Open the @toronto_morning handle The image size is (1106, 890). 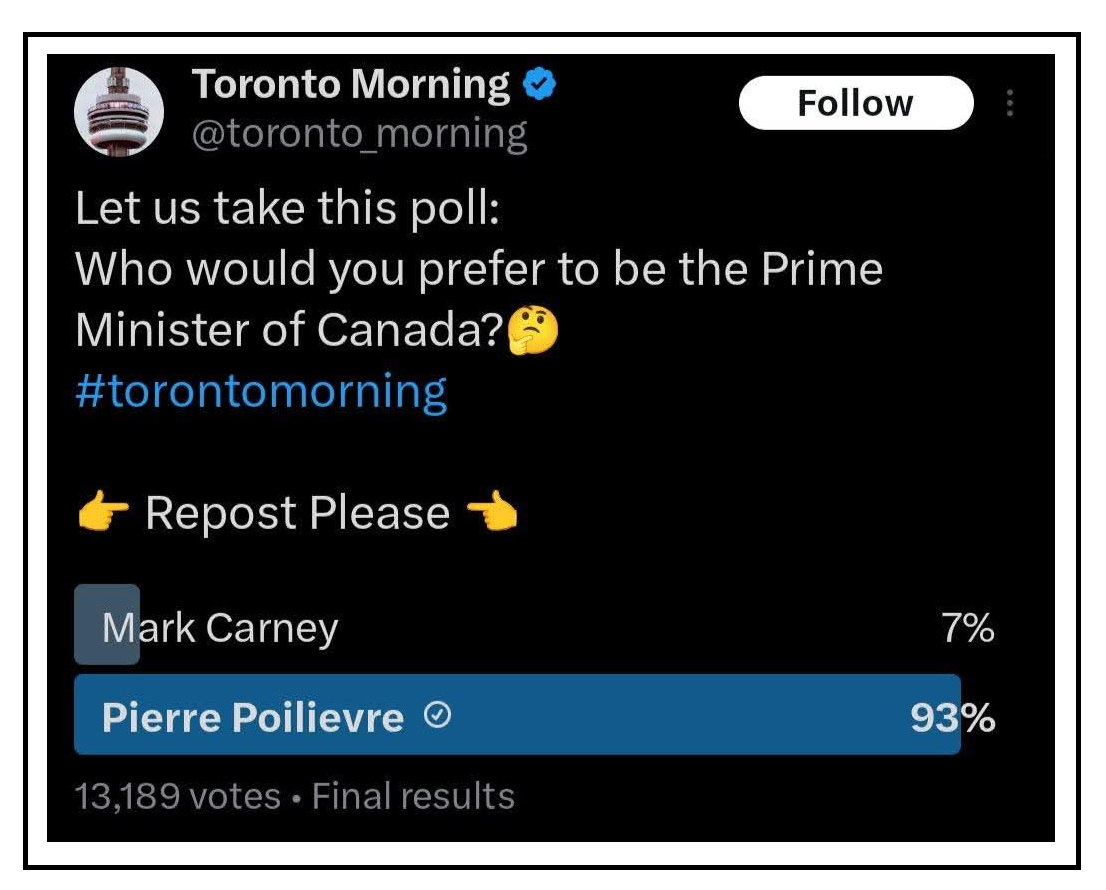[358, 134]
